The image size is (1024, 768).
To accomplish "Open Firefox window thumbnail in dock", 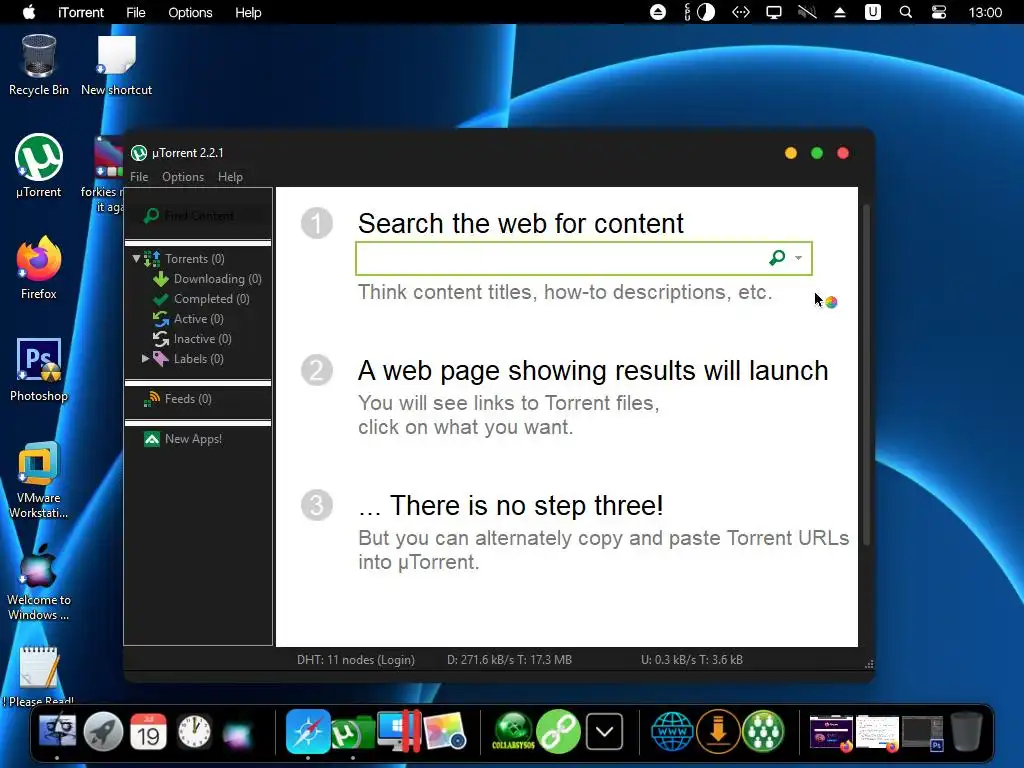I will (x=831, y=731).
